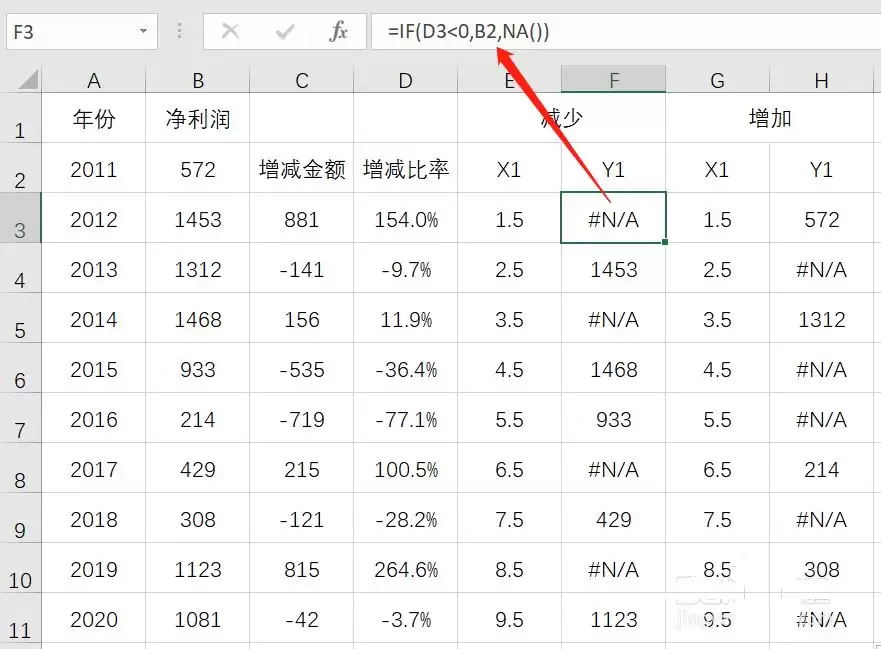Click the formula bar resize dots handle
881x649 pixels.
coord(180,31)
